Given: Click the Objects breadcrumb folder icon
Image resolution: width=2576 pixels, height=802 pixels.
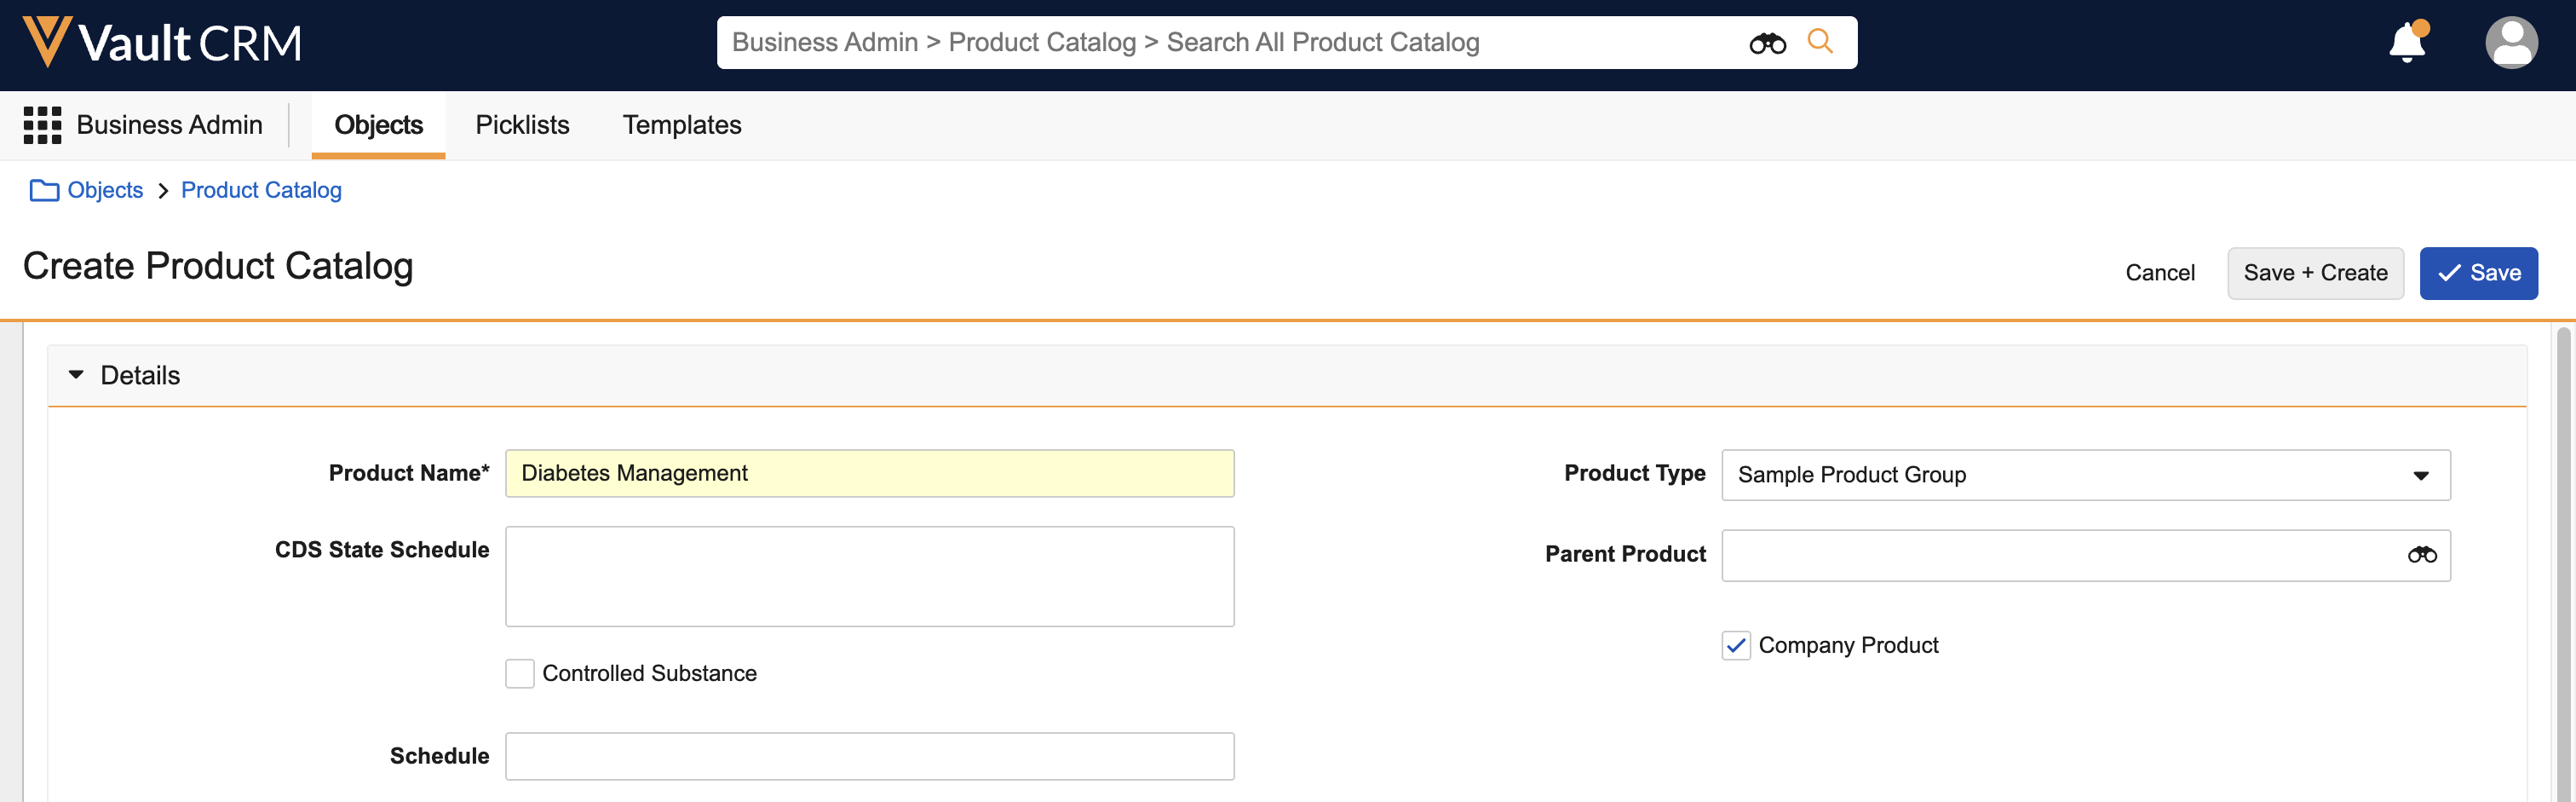Looking at the screenshot, I should tap(44, 190).
